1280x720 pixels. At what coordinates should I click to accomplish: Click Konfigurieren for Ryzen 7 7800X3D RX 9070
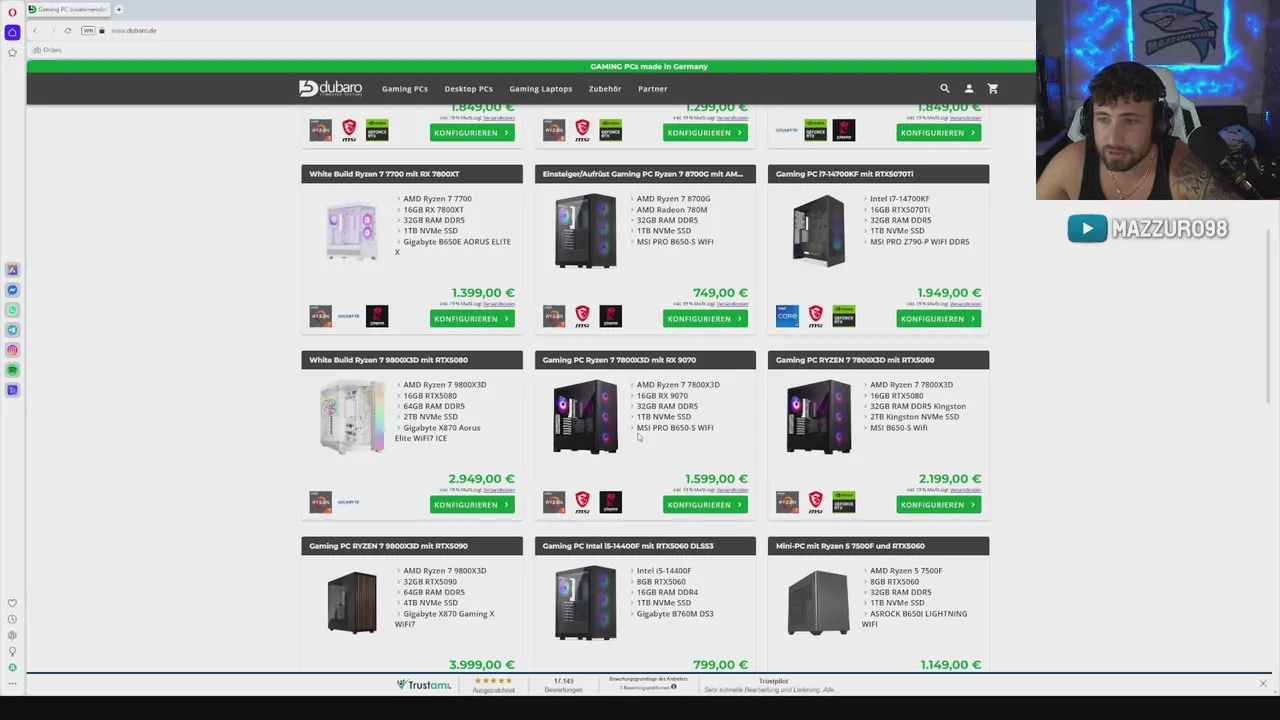pos(705,504)
